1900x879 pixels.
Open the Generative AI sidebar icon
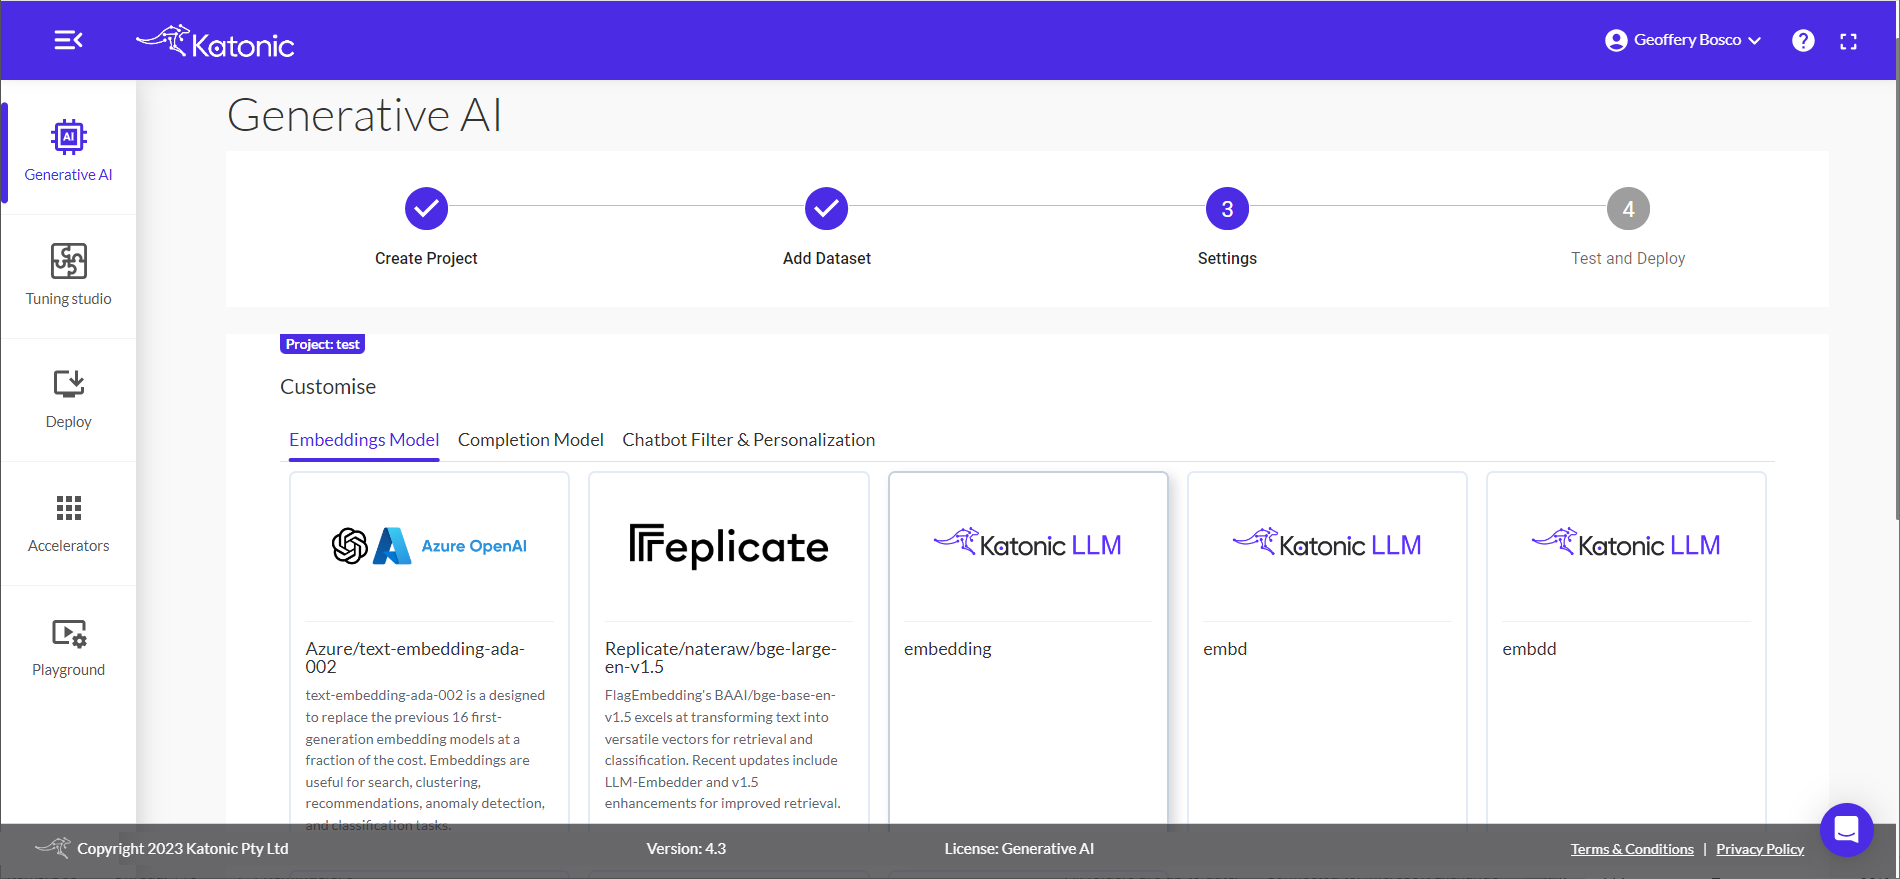point(68,137)
